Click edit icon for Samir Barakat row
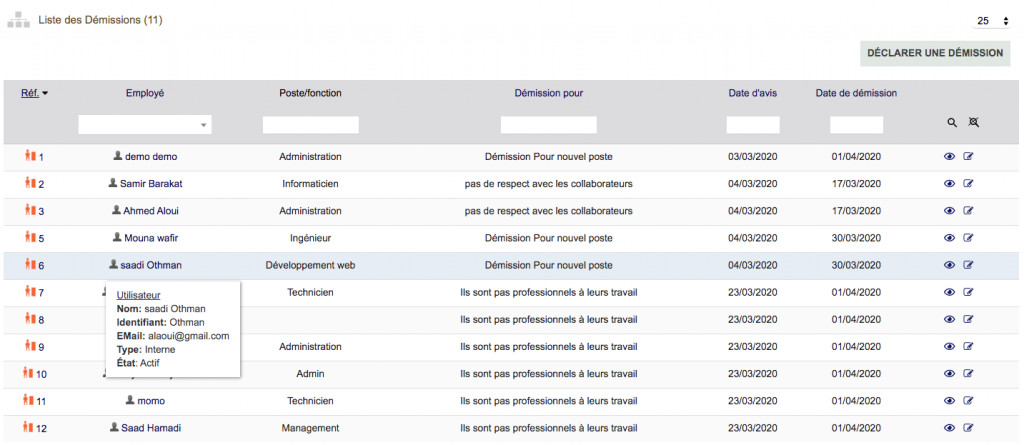 (968, 184)
